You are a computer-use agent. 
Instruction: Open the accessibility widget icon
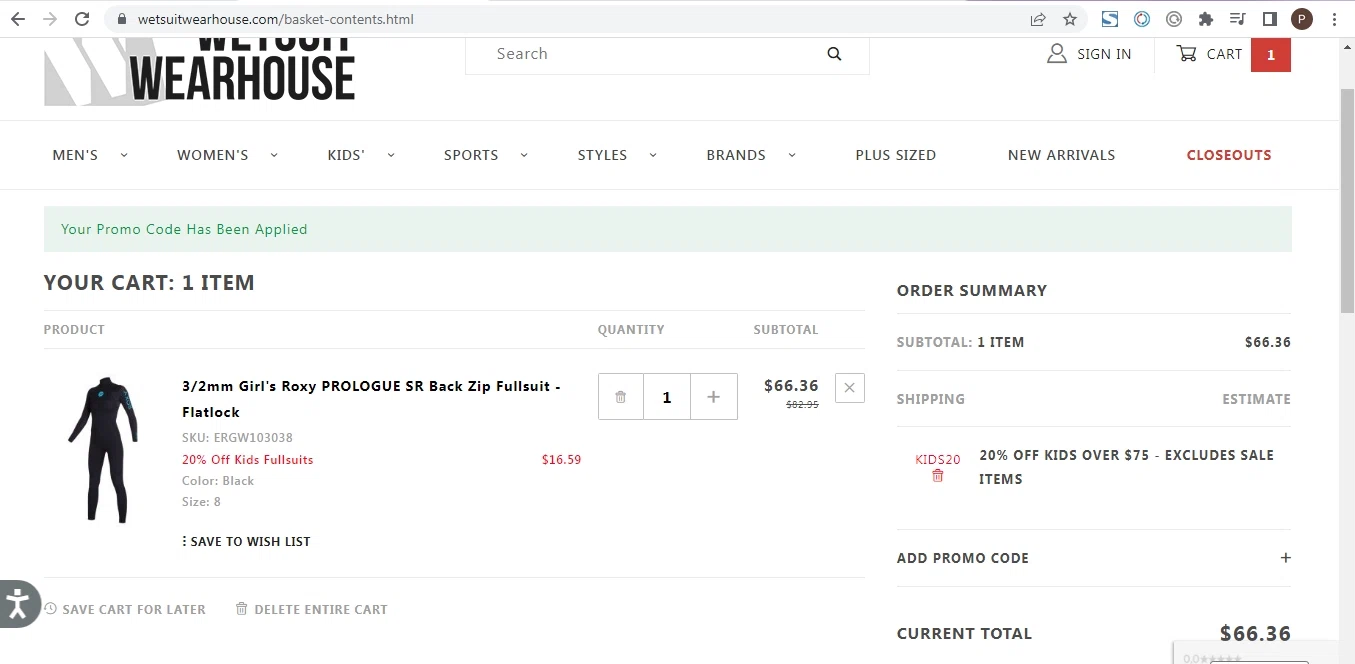(17, 604)
